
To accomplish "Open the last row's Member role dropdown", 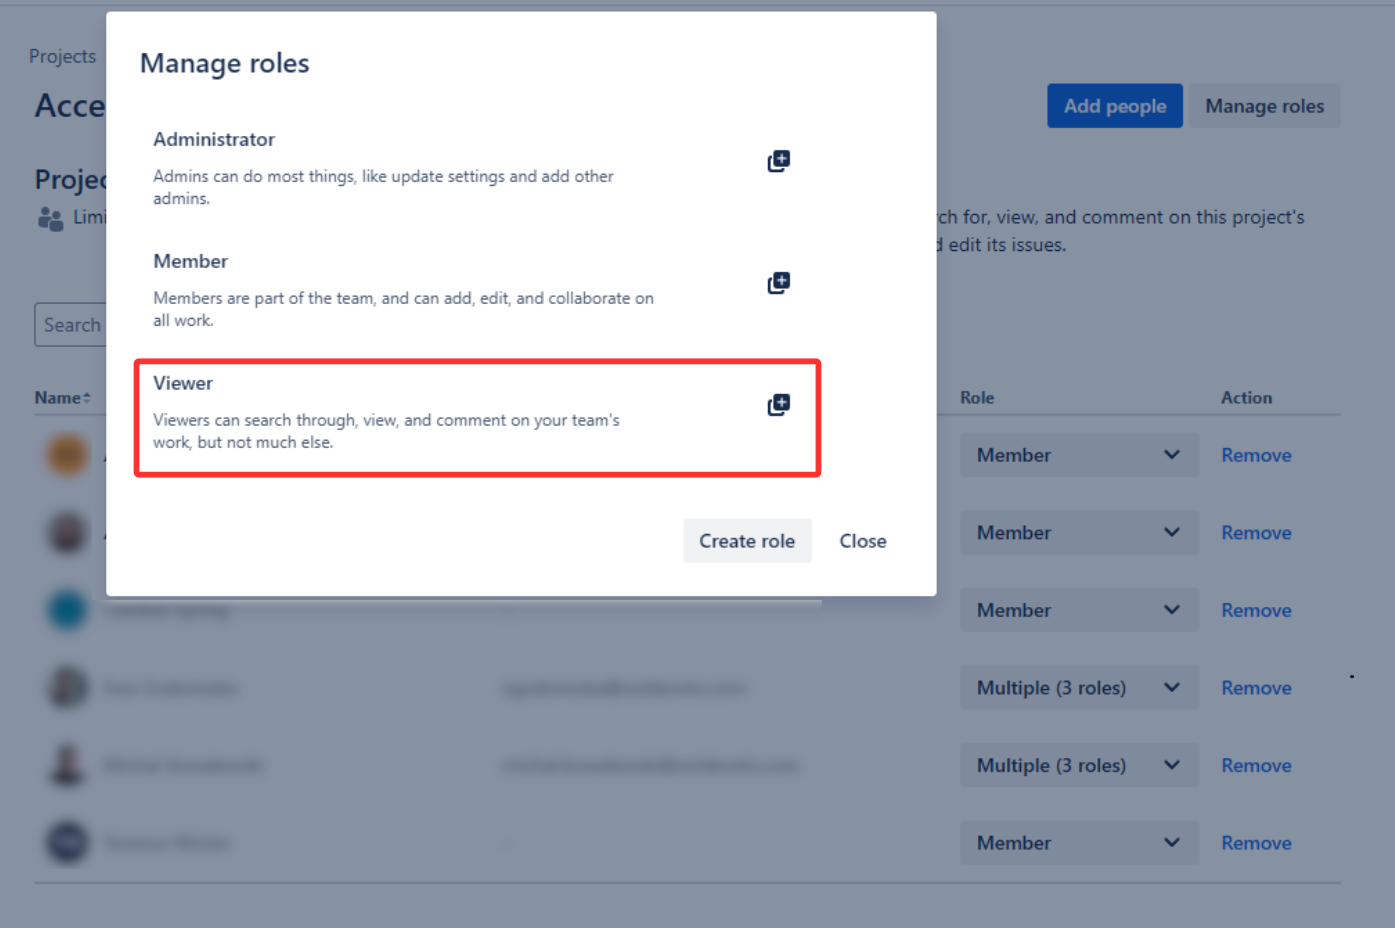I will [1079, 843].
